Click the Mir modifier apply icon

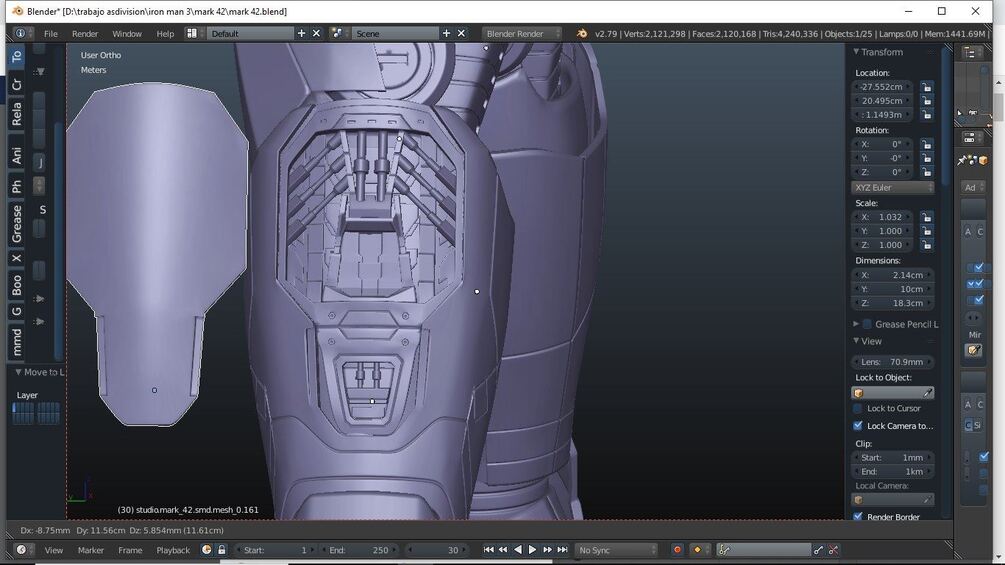tap(974, 350)
